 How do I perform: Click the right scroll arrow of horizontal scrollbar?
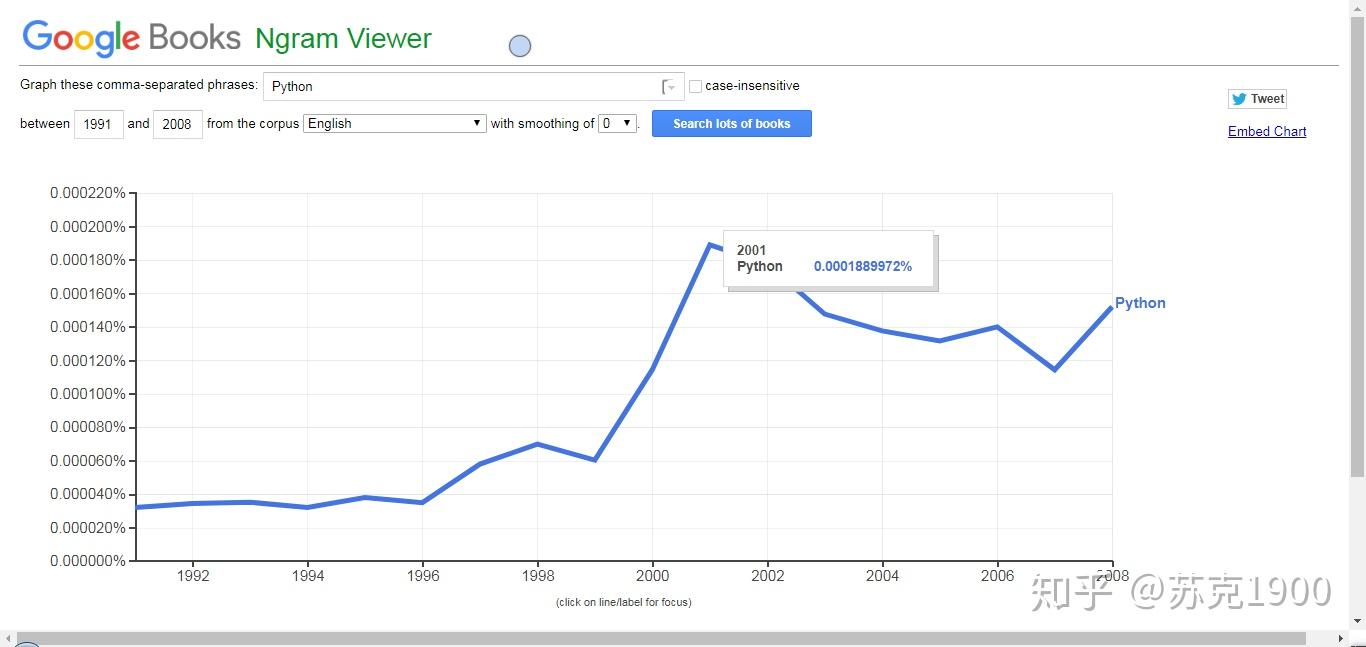(1342, 638)
